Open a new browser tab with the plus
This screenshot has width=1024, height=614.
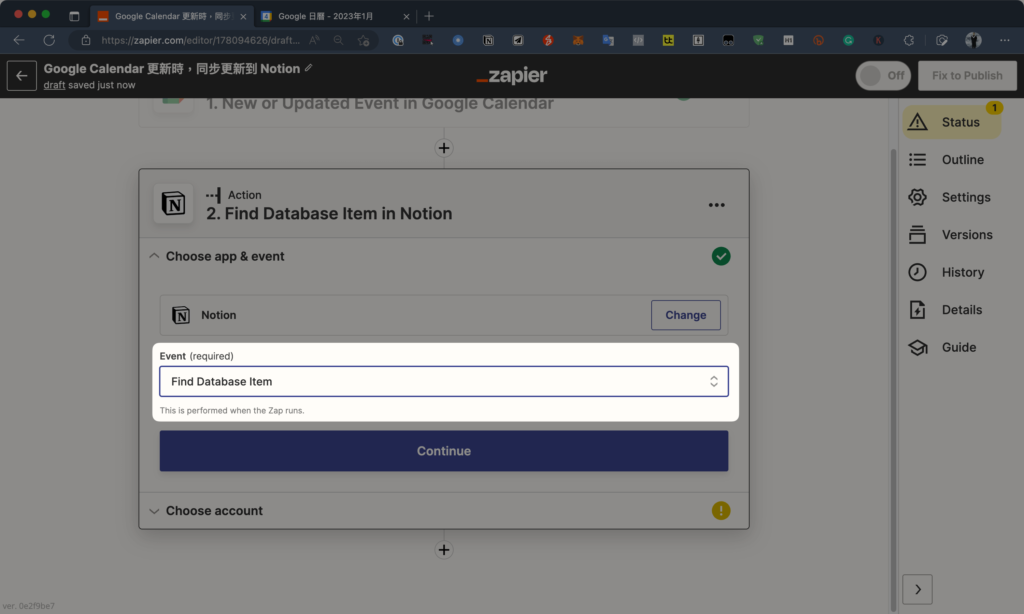tap(428, 16)
